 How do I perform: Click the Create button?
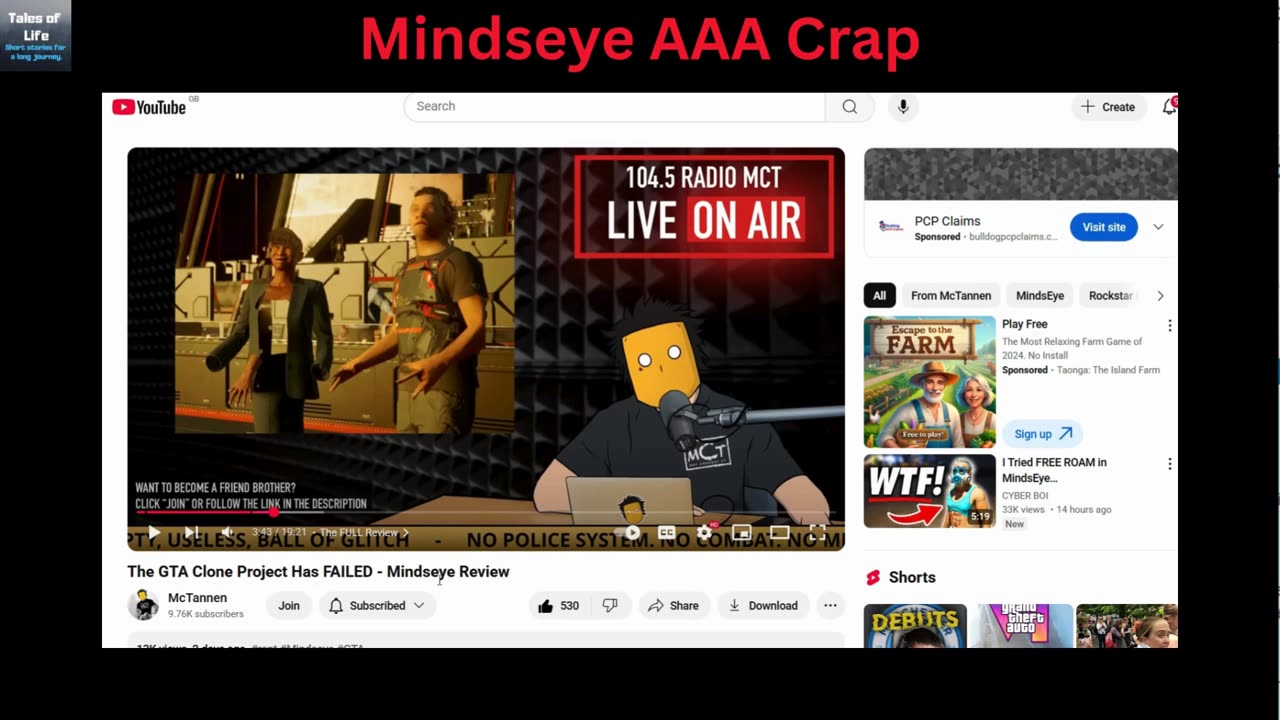[x=1108, y=107]
